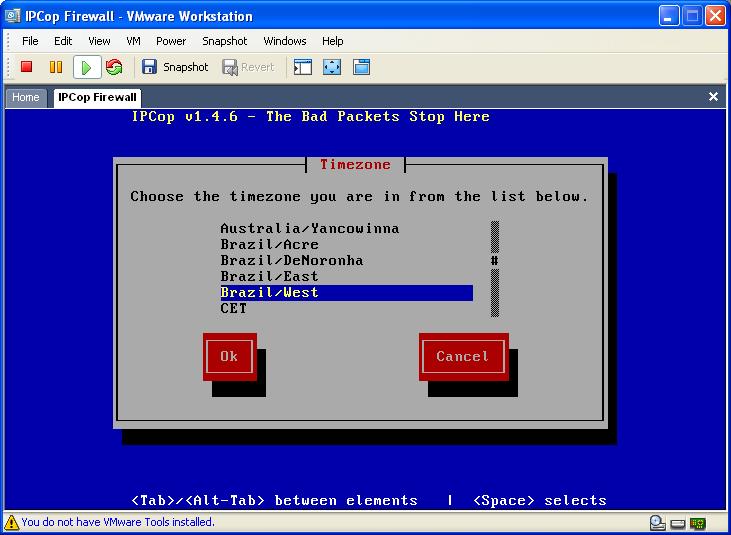Close the current tab with X

click(713, 96)
